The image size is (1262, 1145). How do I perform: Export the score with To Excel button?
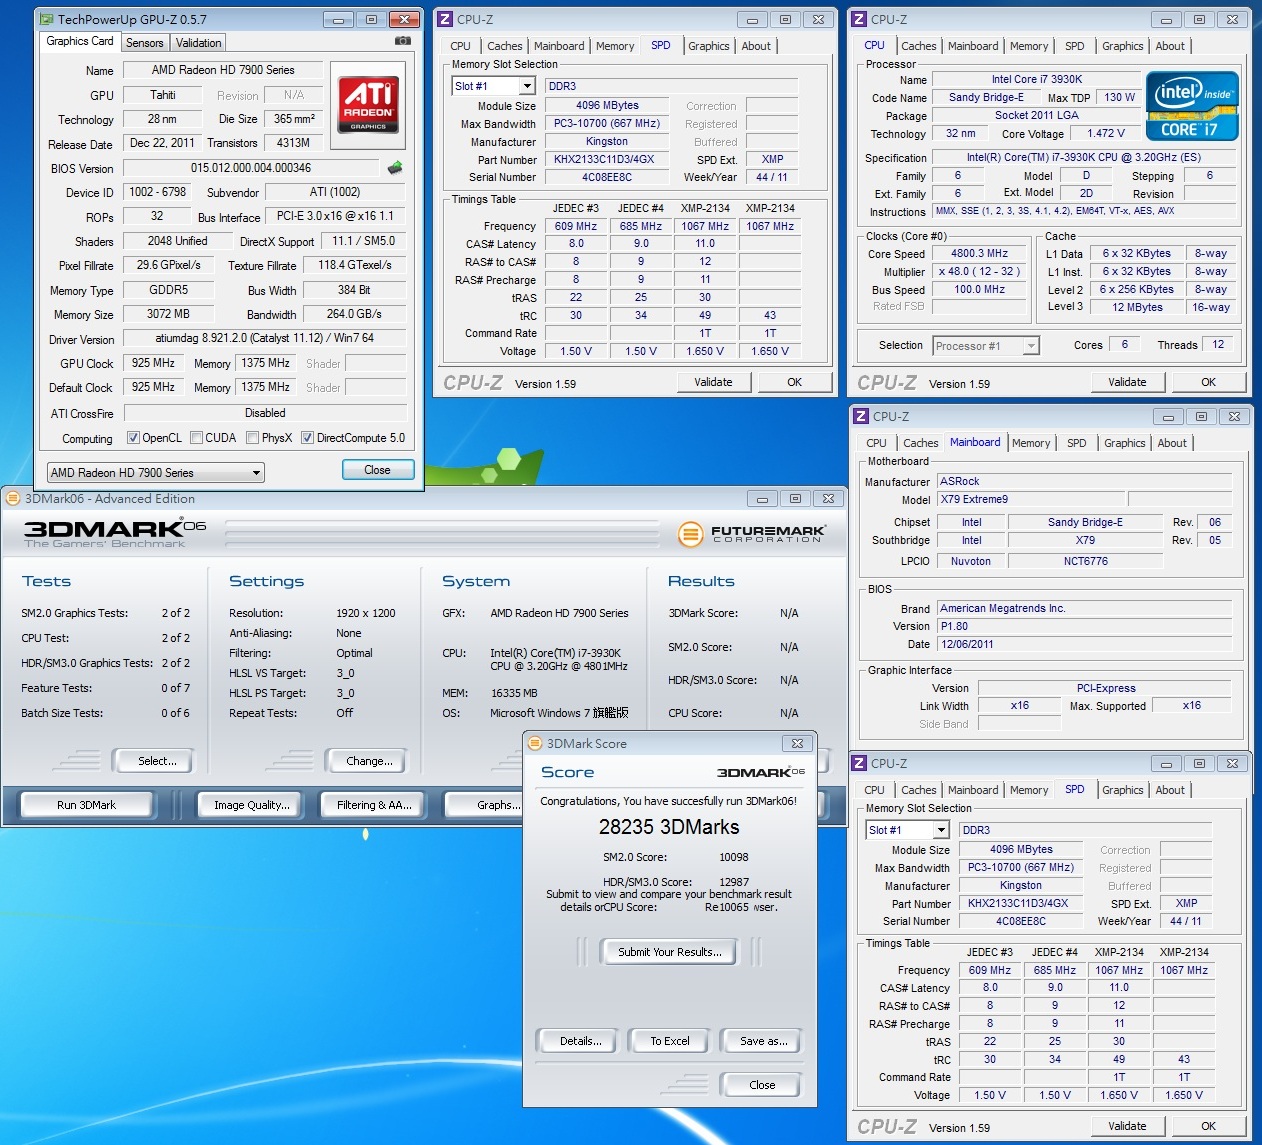point(669,1041)
